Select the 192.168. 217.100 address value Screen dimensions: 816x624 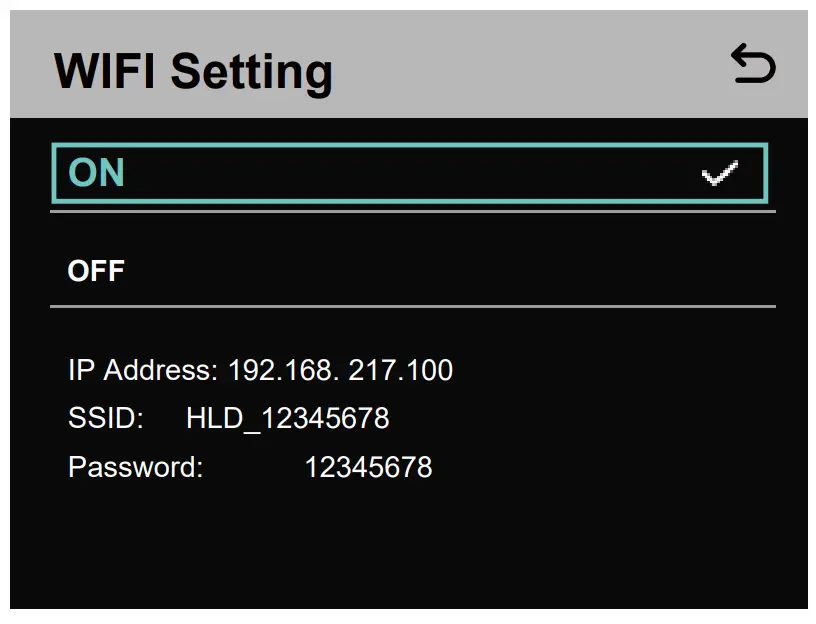click(340, 371)
